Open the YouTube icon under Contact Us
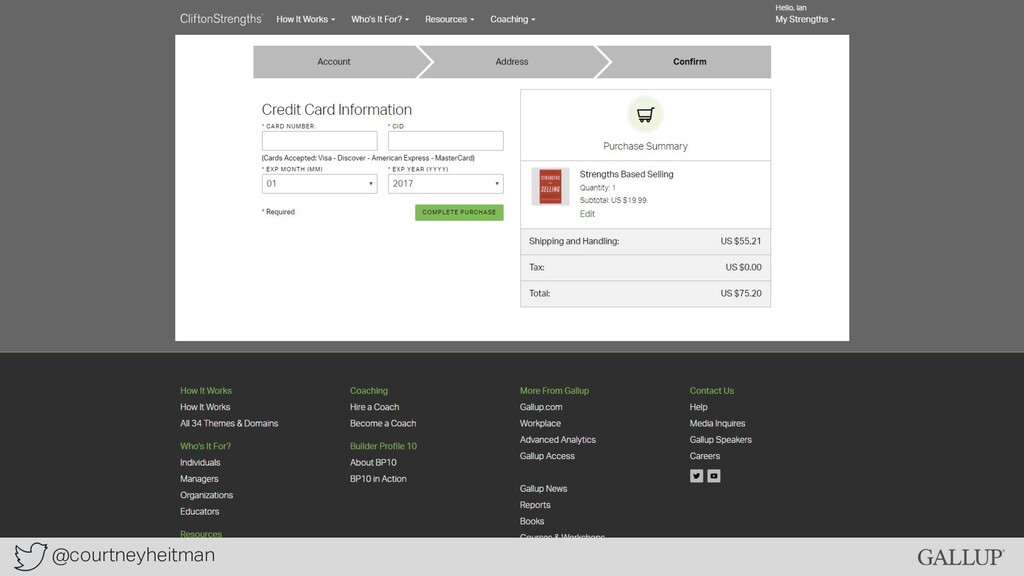This screenshot has height=576, width=1024. point(714,476)
